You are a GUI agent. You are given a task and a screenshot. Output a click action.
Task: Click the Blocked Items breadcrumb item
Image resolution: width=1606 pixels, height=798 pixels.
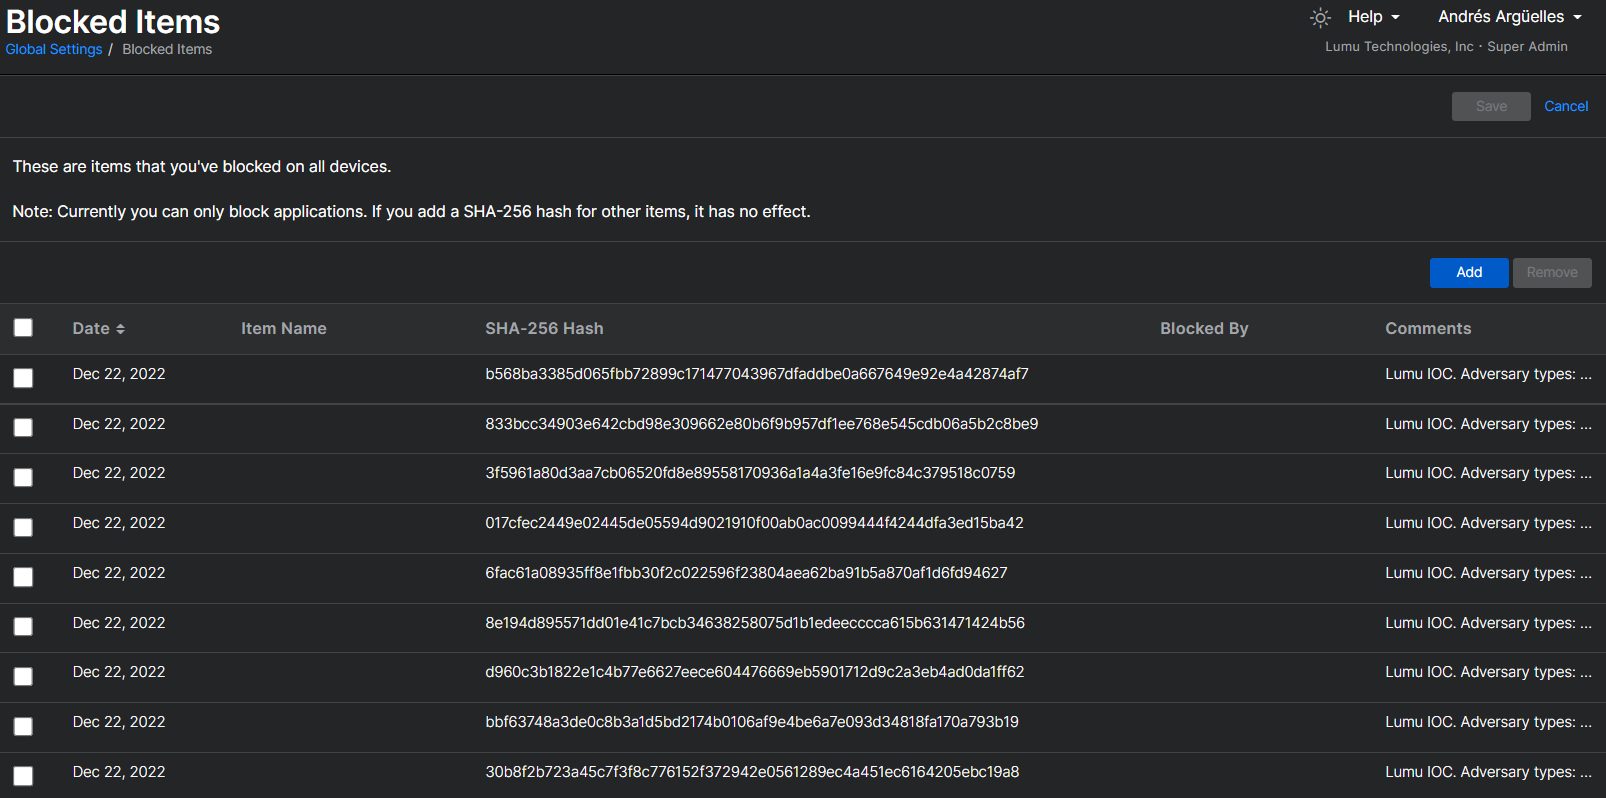coord(167,49)
